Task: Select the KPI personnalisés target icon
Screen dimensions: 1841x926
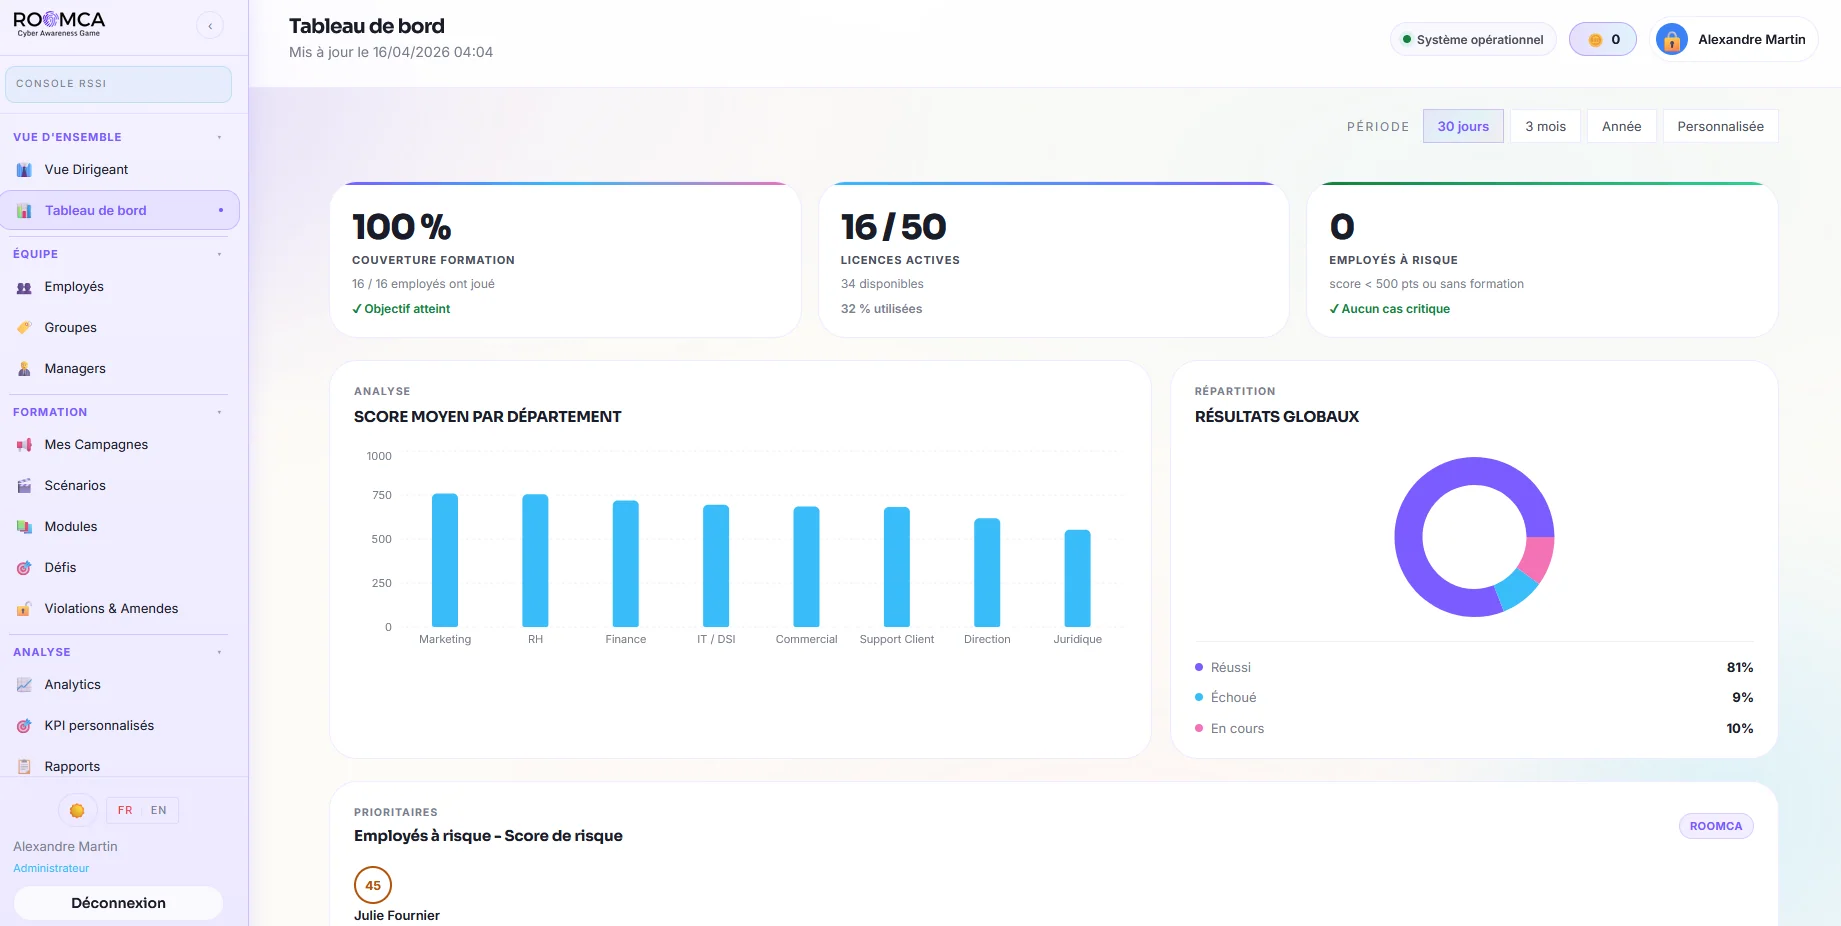Action: pos(24,726)
